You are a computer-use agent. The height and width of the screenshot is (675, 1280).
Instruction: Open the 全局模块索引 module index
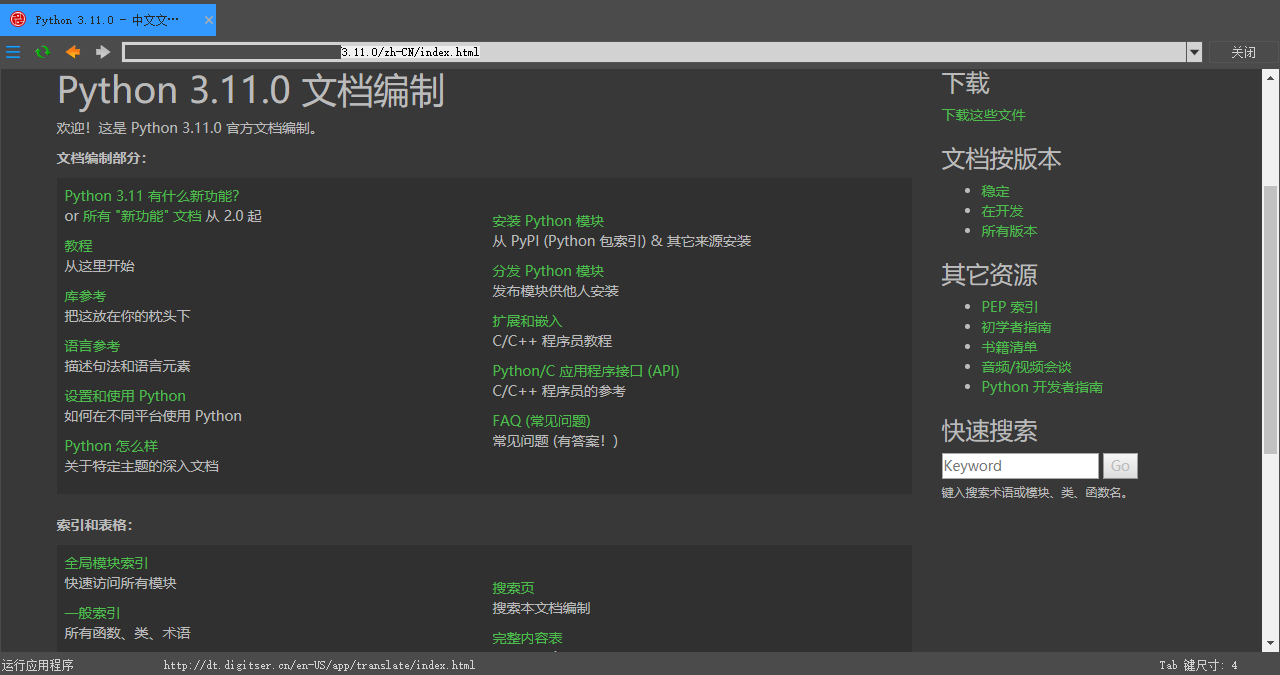coord(106,562)
